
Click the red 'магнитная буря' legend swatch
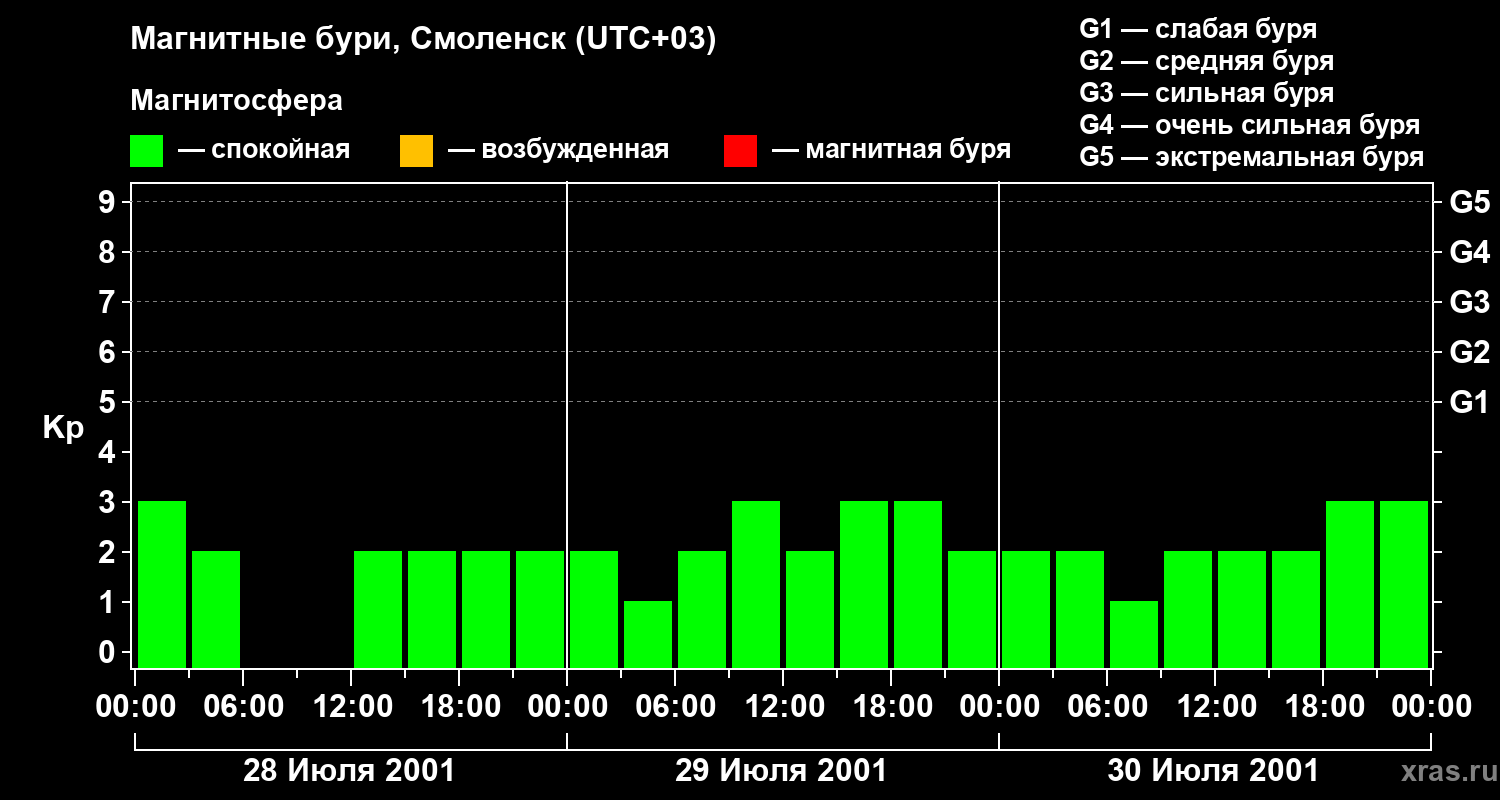740,151
